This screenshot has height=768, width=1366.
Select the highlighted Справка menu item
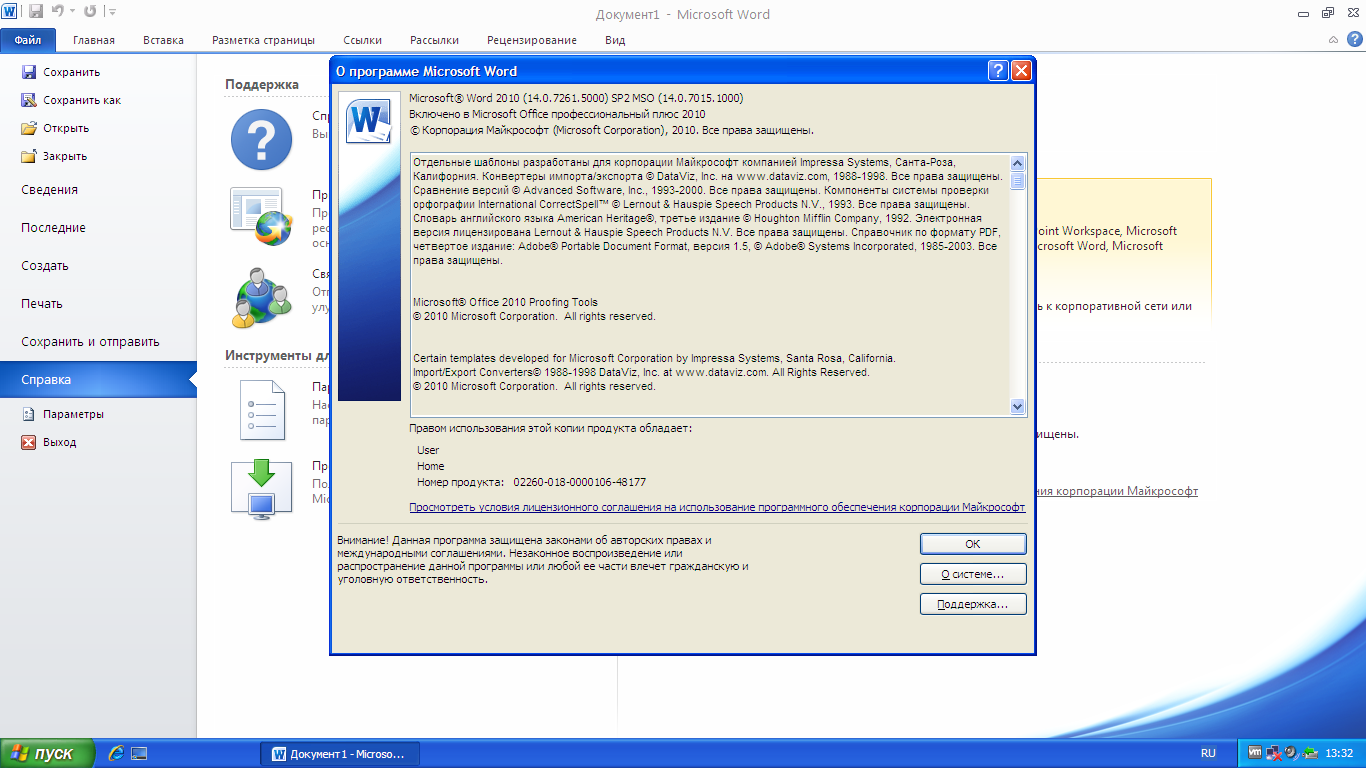(98, 380)
